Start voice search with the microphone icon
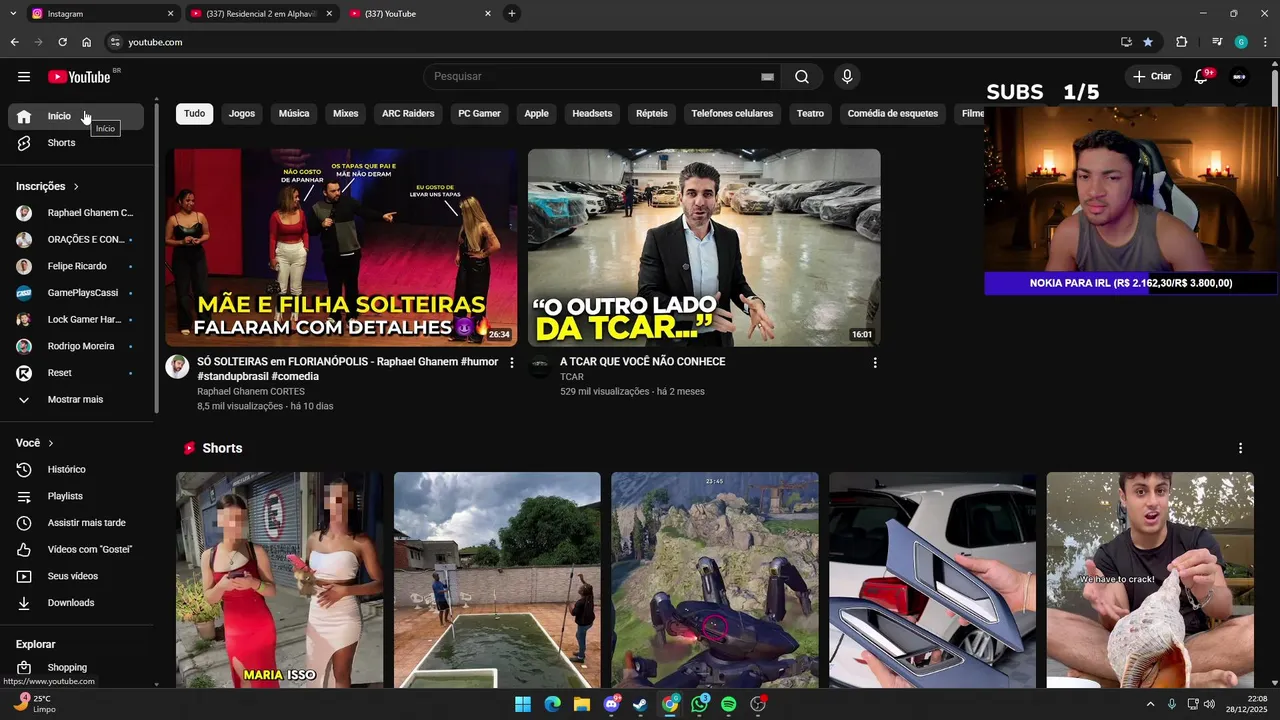 (x=847, y=77)
